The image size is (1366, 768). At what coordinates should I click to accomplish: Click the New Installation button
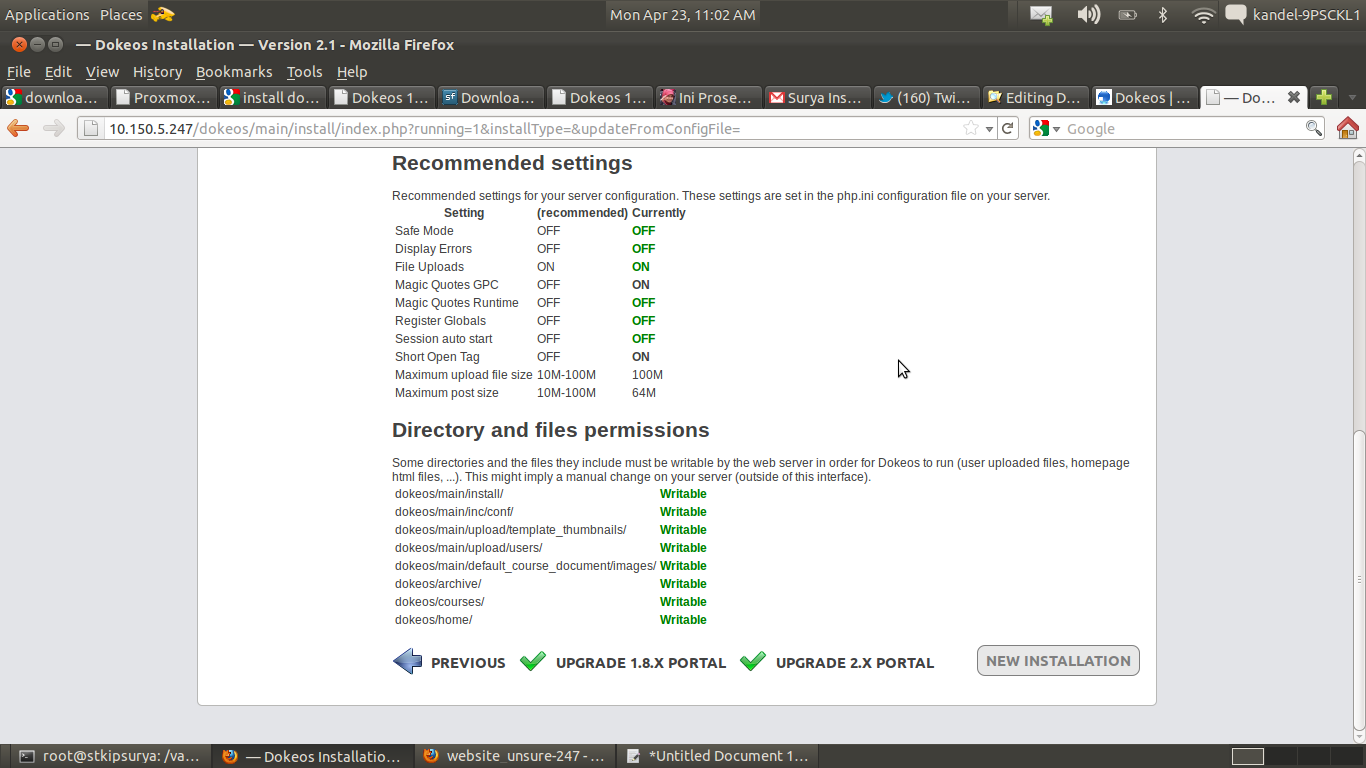1058,661
